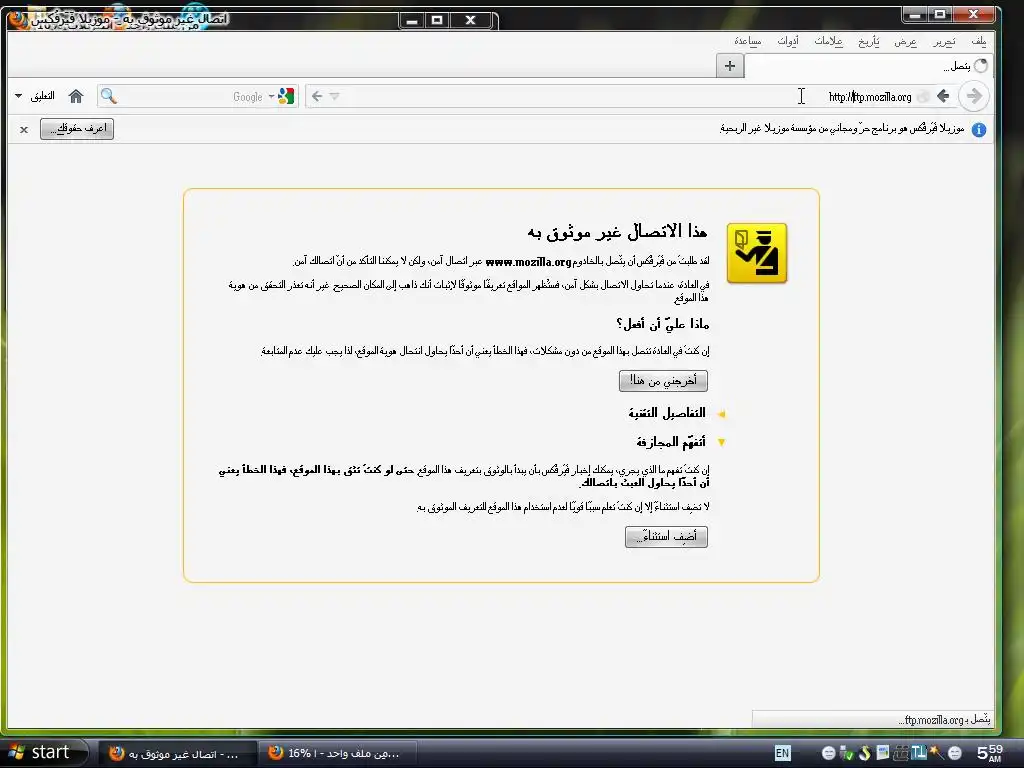Open the علامات (Bookmarks) menu
The image size is (1024, 768).
(x=828, y=41)
